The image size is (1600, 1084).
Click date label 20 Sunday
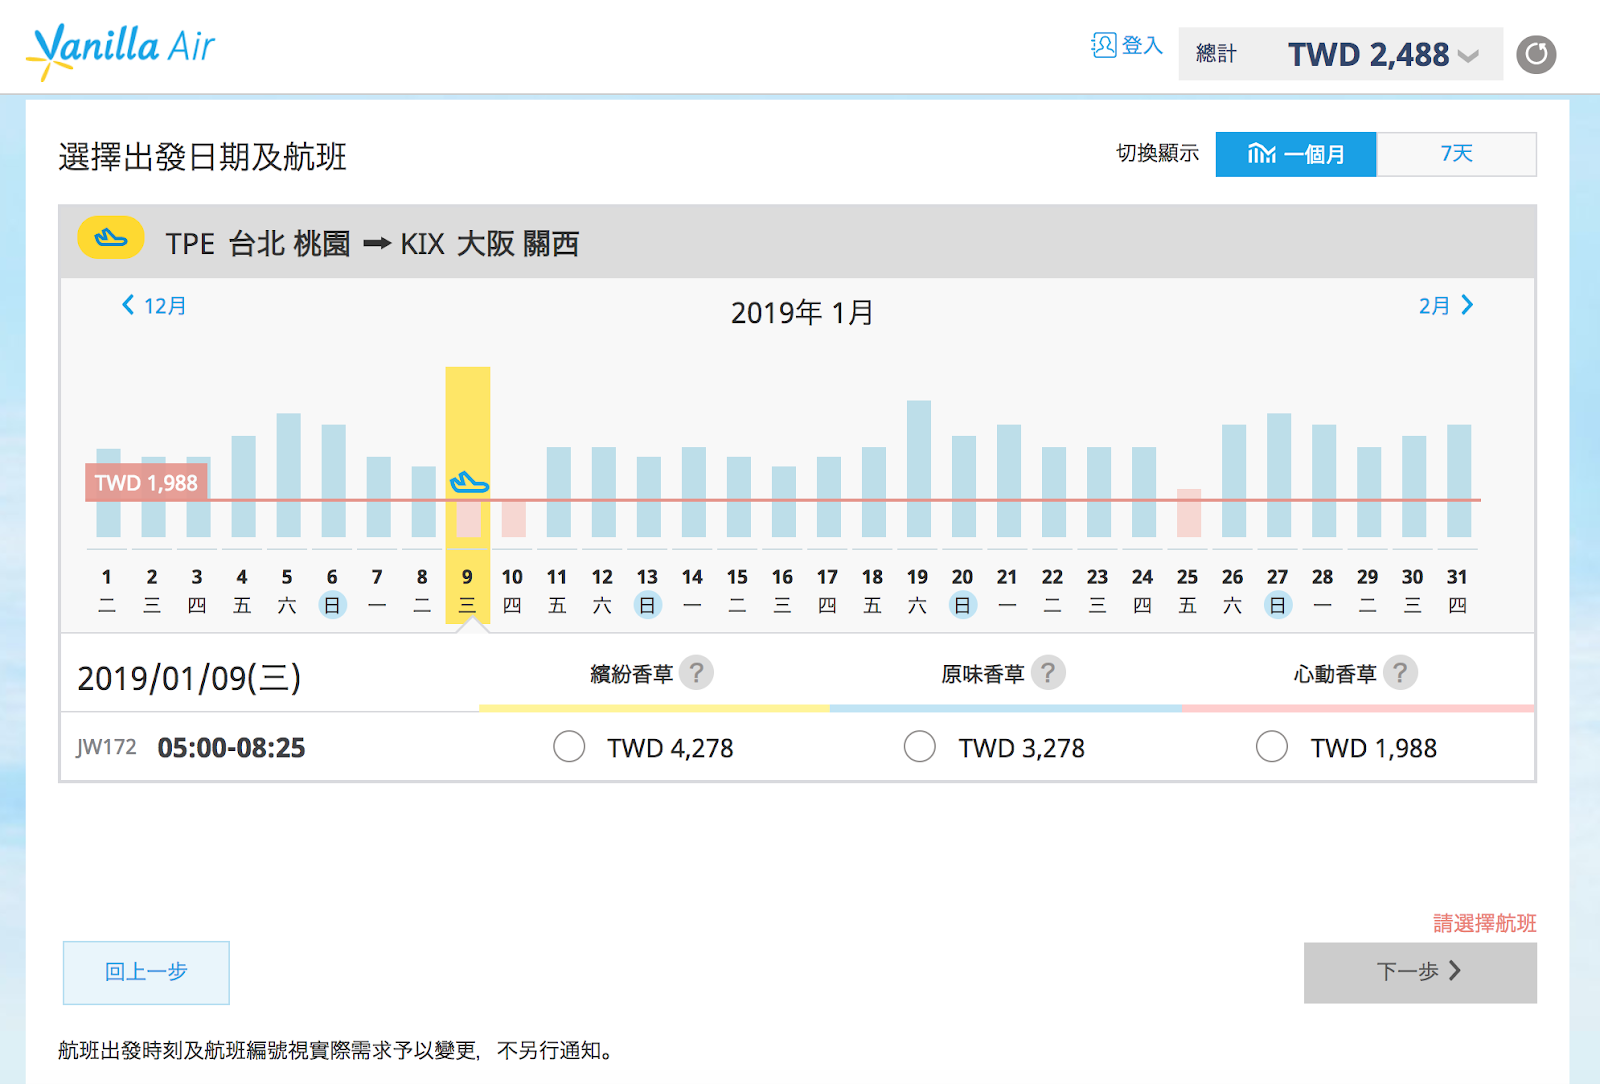(962, 590)
